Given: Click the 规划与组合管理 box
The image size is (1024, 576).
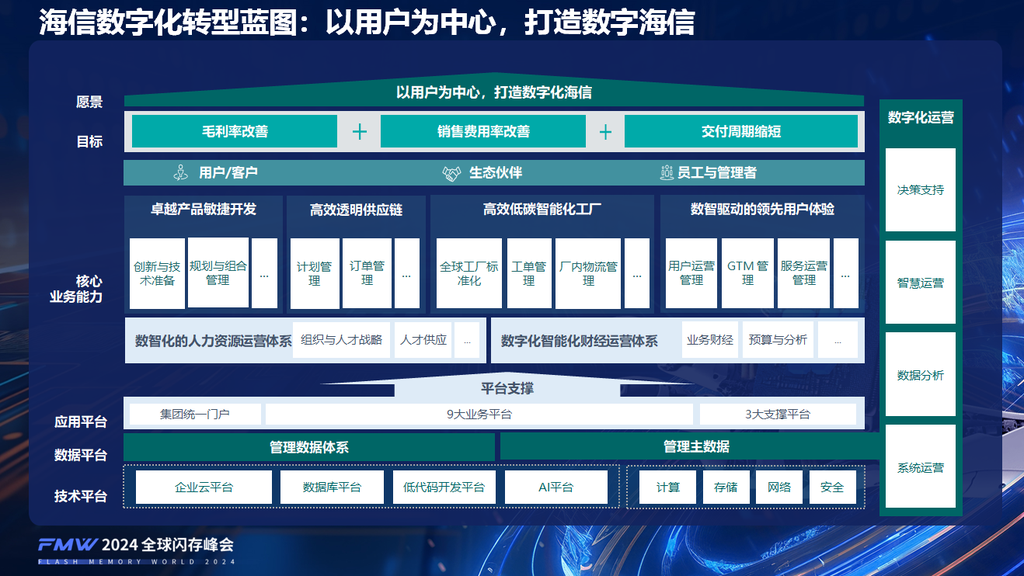Looking at the screenshot, I should pyautogui.click(x=217, y=273).
